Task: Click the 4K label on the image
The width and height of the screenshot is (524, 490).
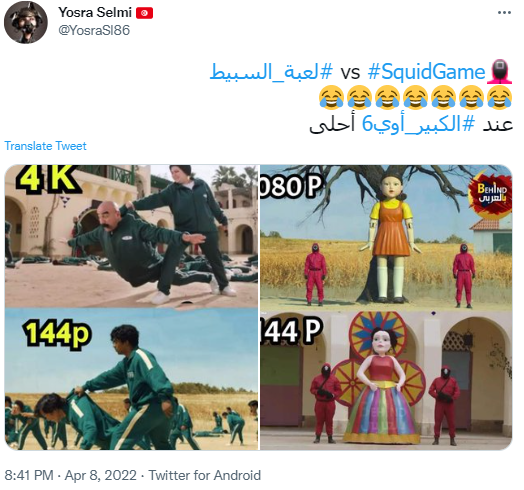Action: 46,179
